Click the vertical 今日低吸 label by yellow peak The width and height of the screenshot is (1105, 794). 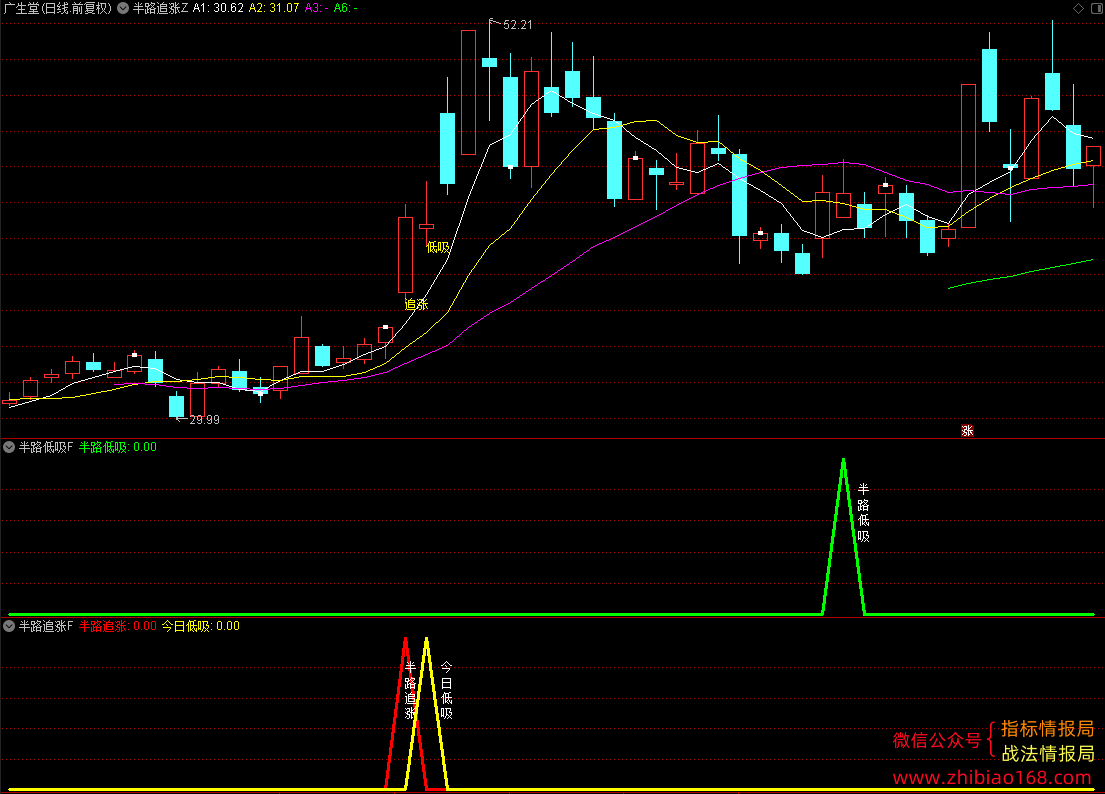point(446,690)
